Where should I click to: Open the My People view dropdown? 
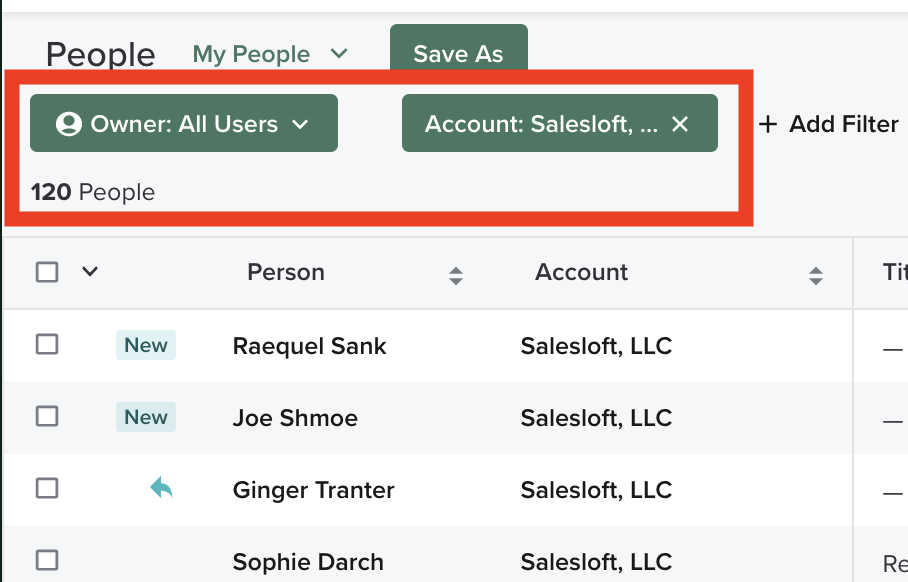(x=270, y=54)
